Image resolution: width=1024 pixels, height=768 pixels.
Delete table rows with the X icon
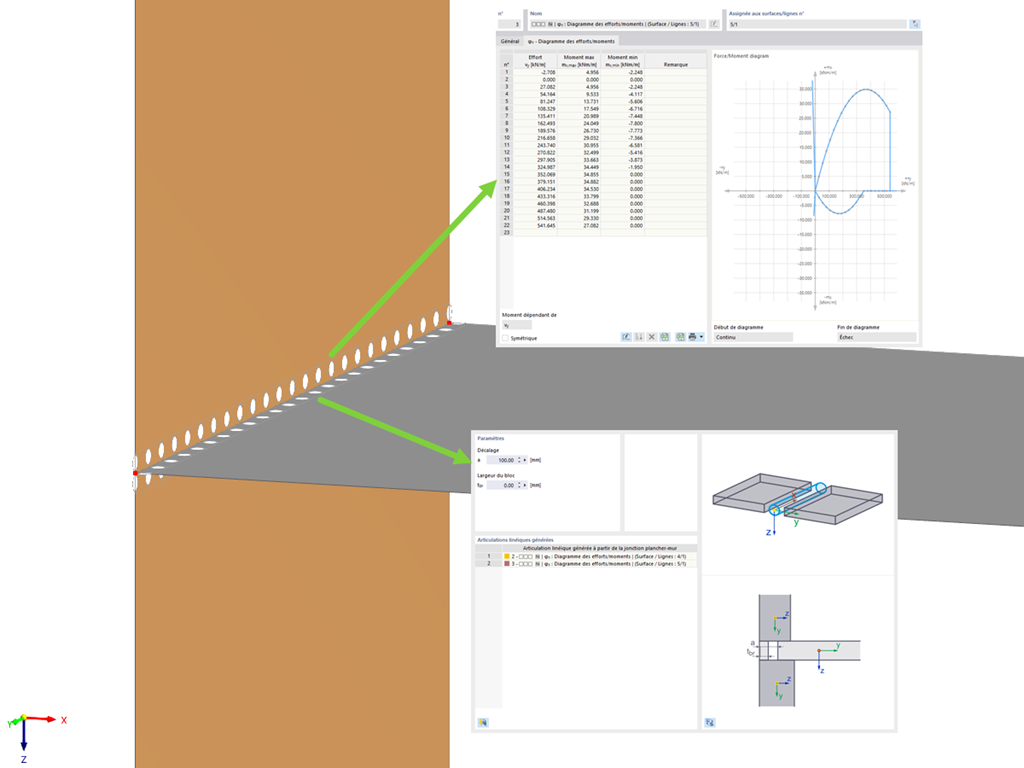[651, 337]
